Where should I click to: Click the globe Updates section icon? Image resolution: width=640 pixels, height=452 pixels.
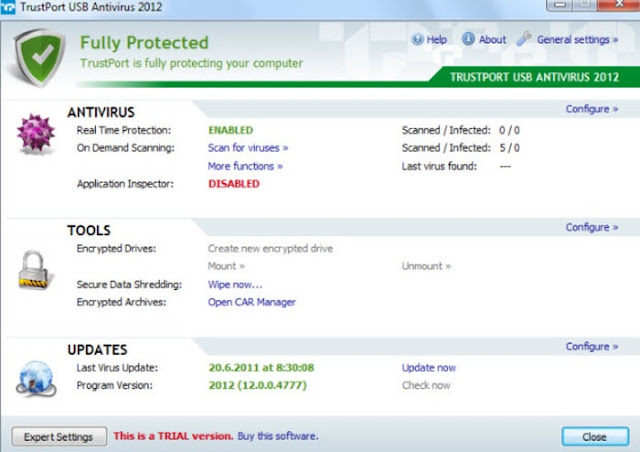coord(36,379)
